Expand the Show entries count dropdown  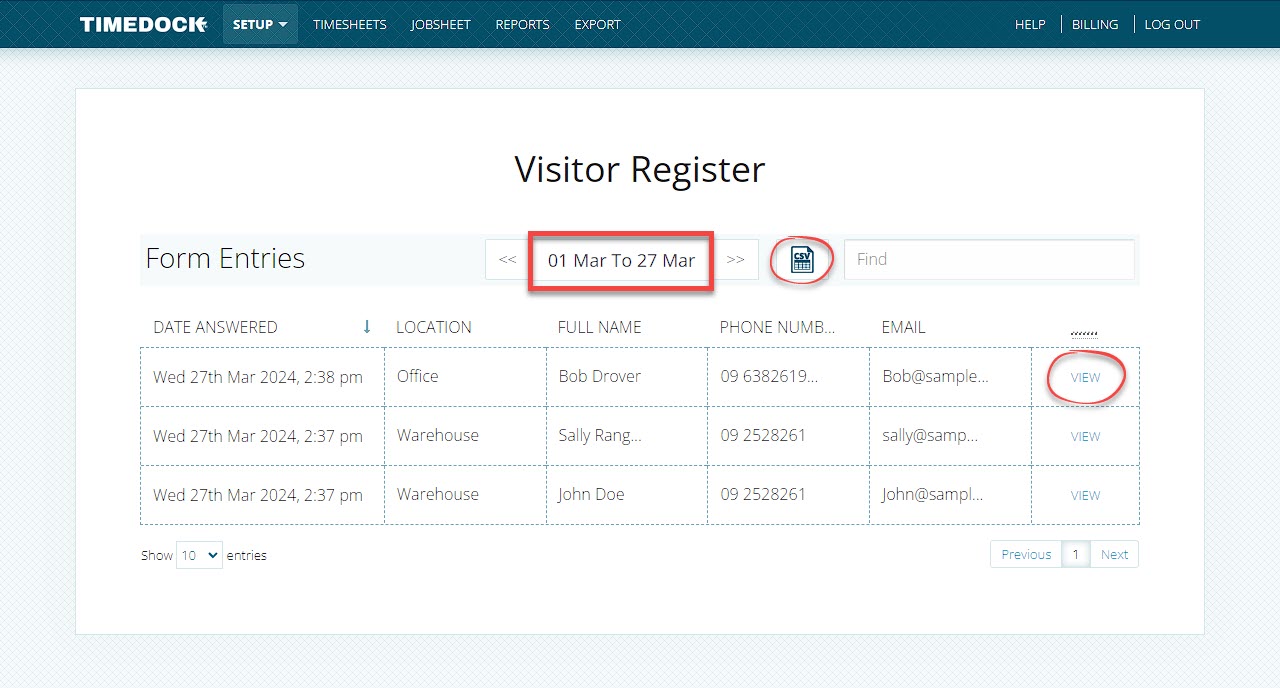(199, 555)
